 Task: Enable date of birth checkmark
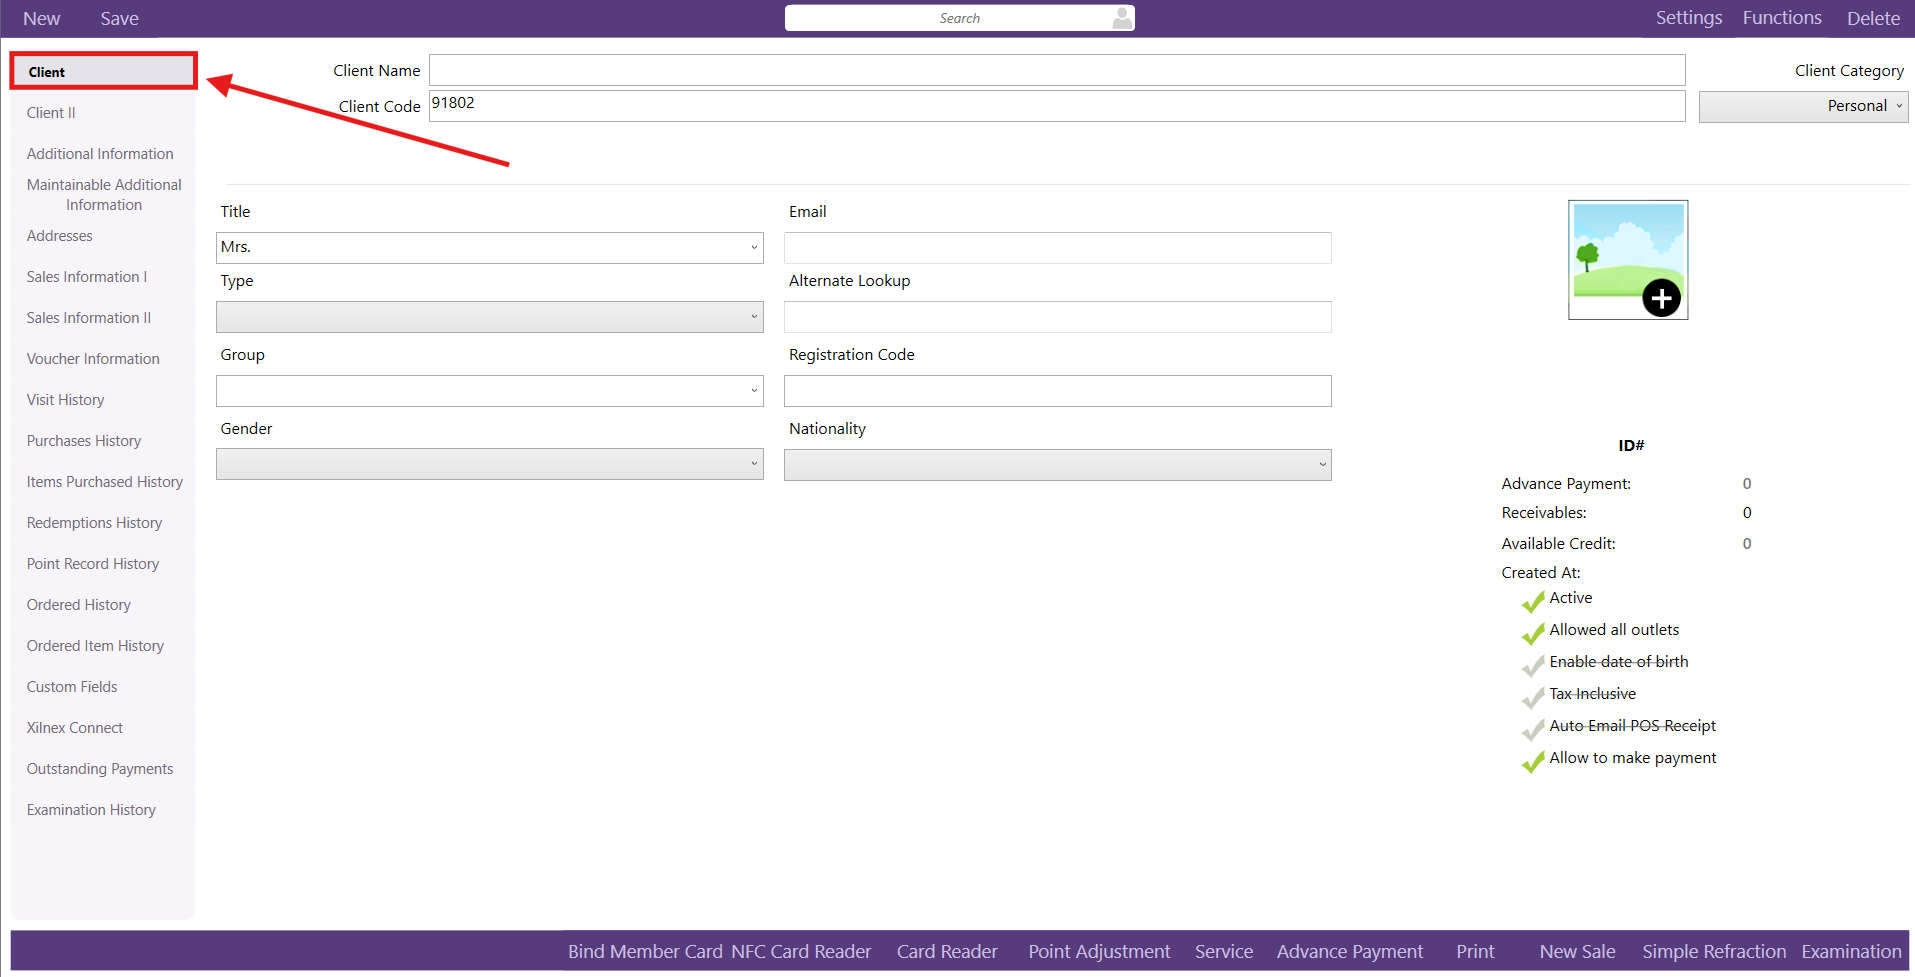(1532, 666)
